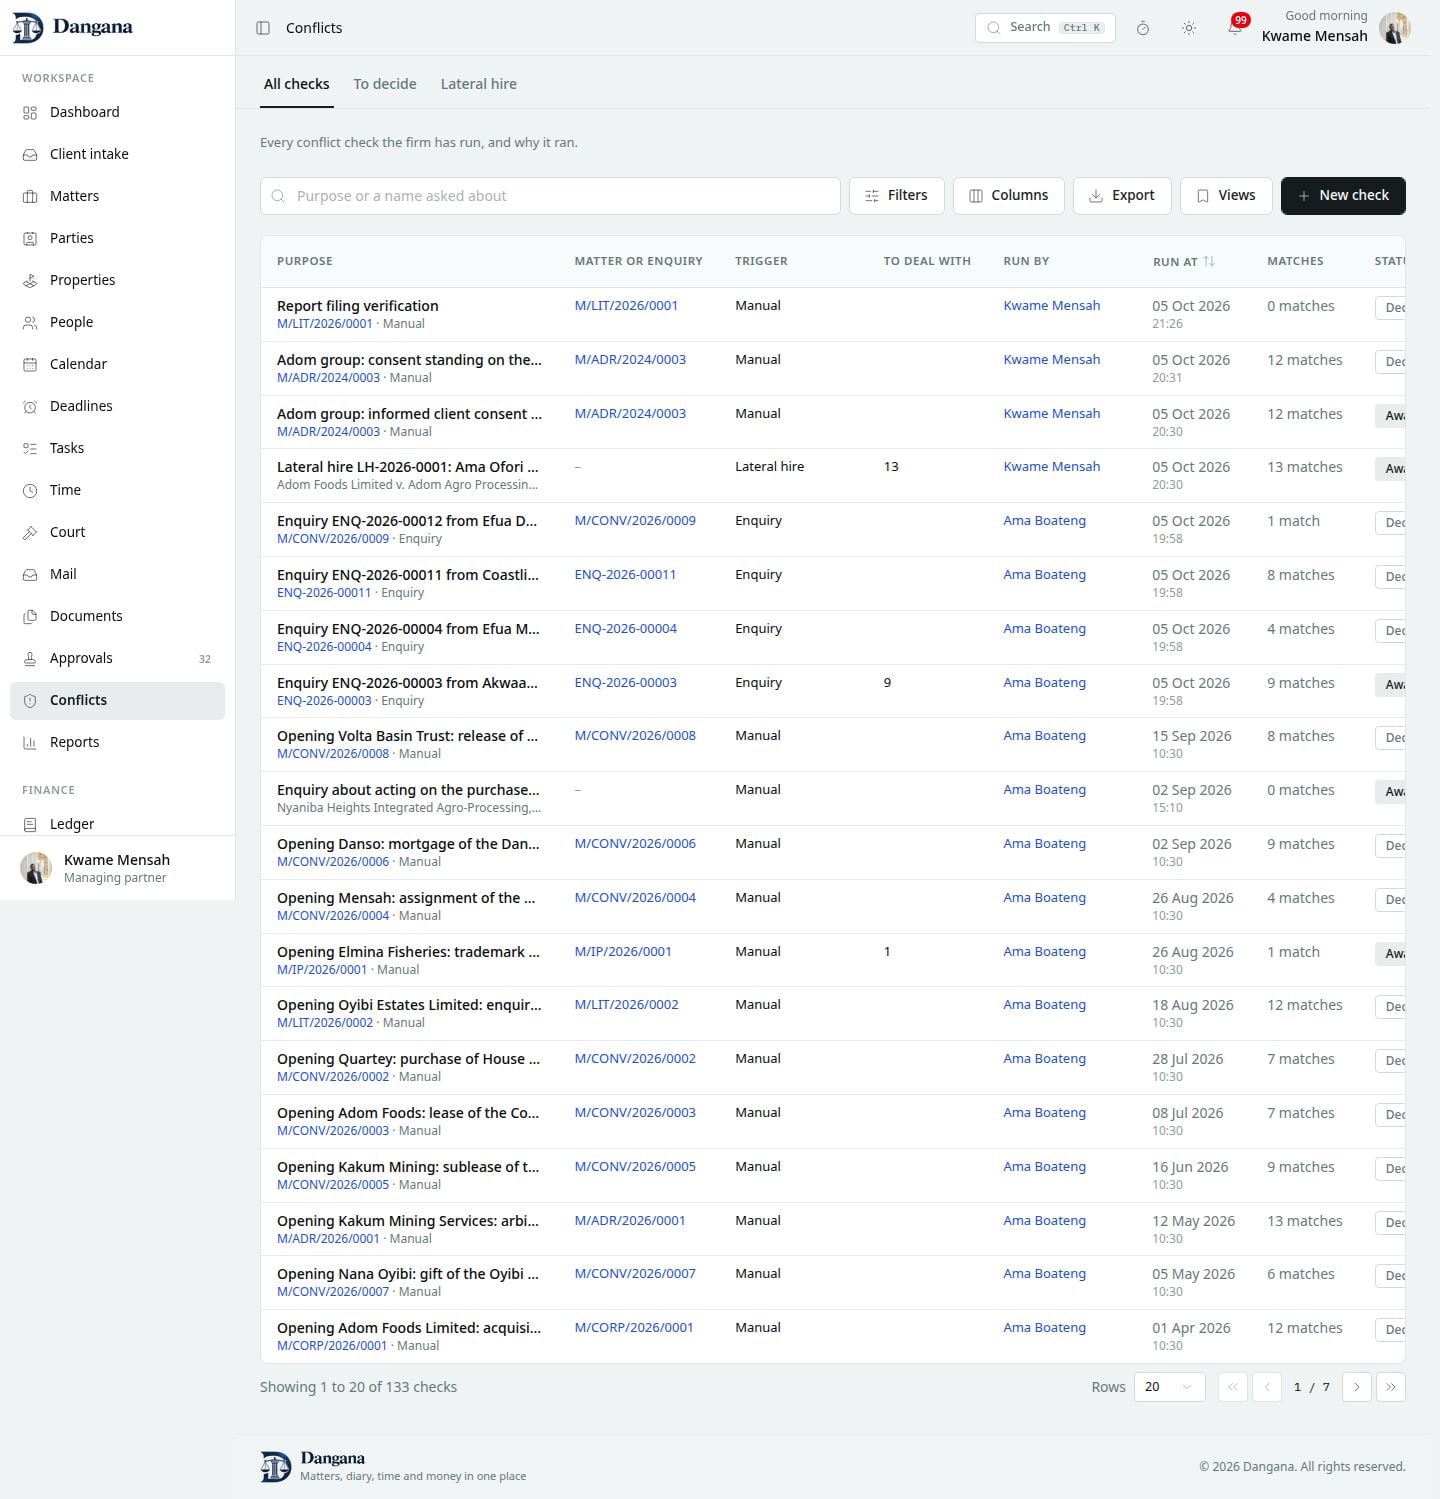The image size is (1440, 1499).
Task: Go to Client intake in sidebar
Action: coord(117,154)
